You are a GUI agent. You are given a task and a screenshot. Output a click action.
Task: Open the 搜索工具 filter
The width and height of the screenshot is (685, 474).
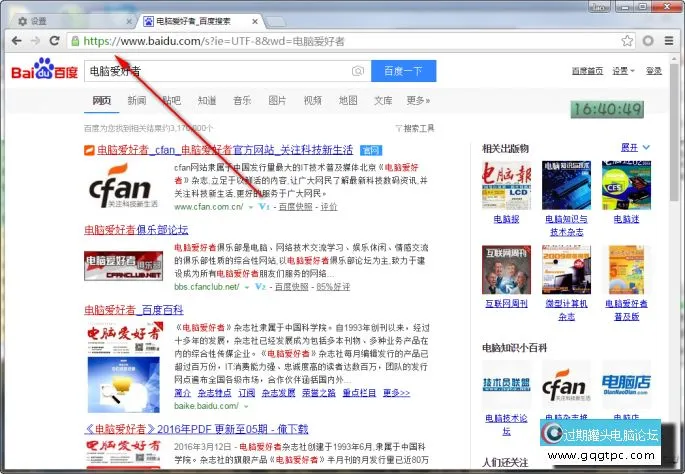point(415,128)
